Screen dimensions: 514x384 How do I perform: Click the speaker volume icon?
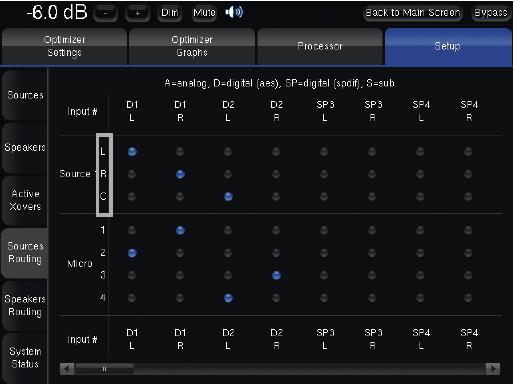[234, 12]
